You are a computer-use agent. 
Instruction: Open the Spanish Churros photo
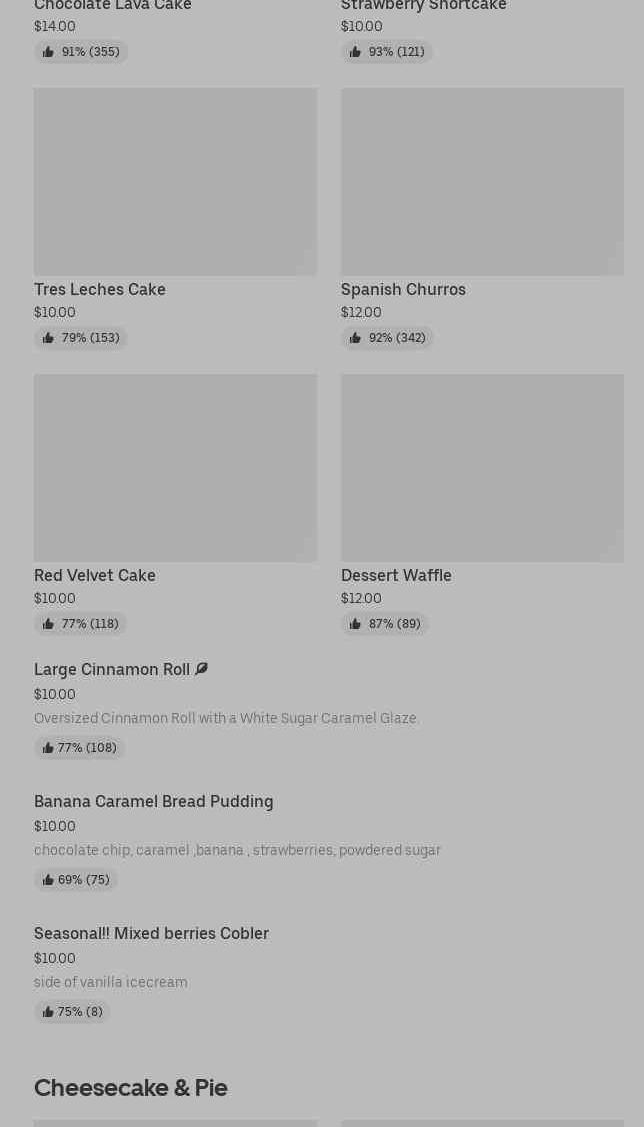(x=482, y=181)
